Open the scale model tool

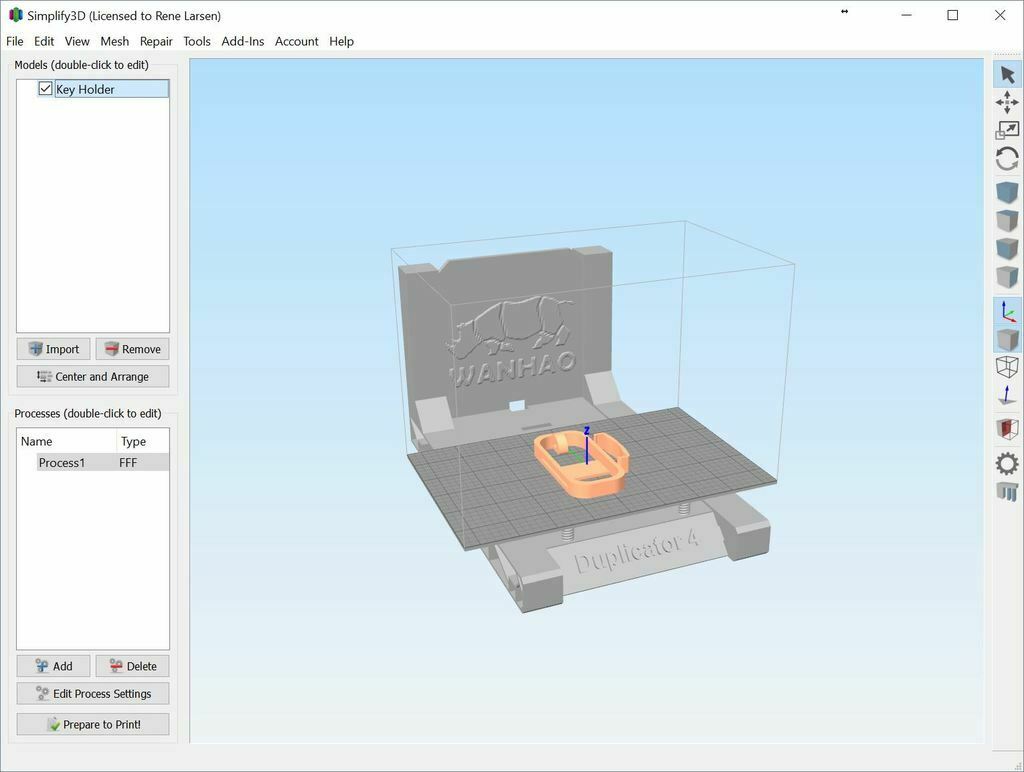(1007, 128)
